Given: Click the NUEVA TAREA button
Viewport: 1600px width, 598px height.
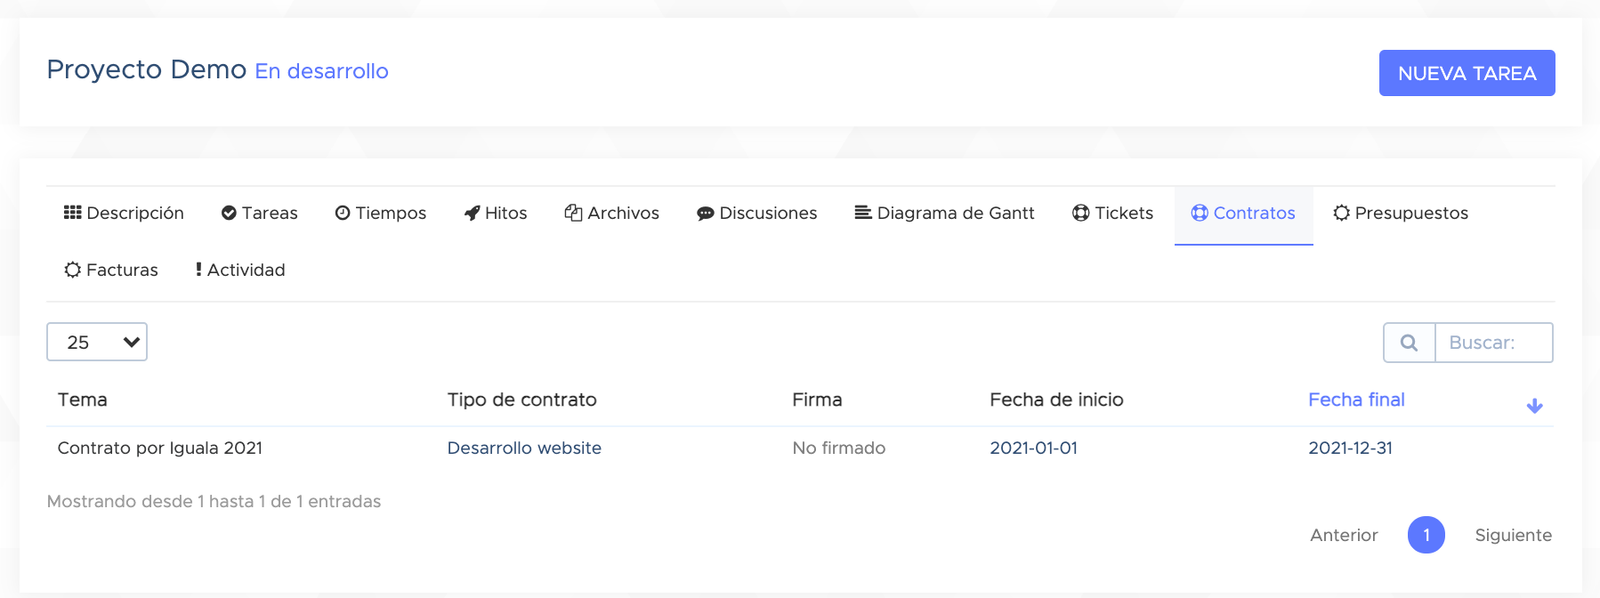Looking at the screenshot, I should [x=1467, y=73].
